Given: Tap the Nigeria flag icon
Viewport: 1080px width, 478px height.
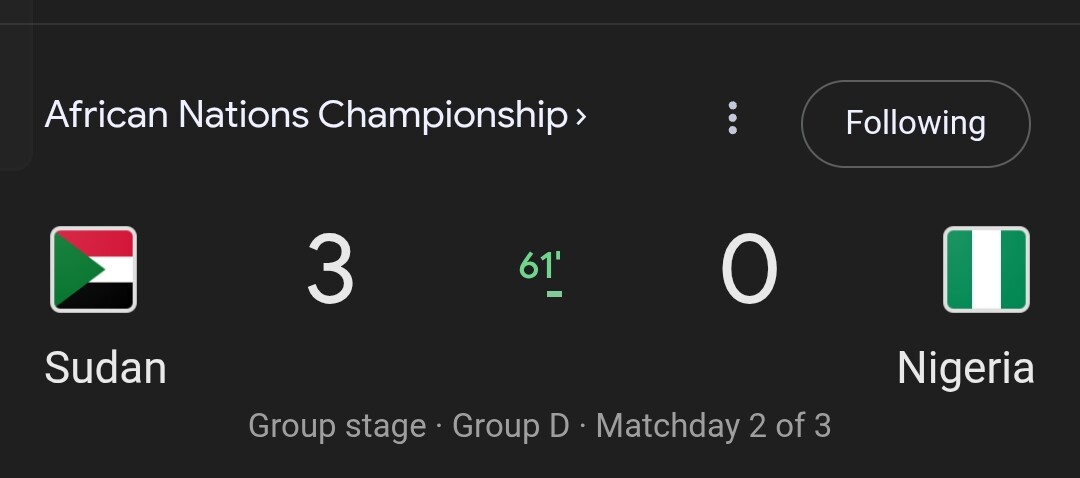Looking at the screenshot, I should (x=986, y=269).
